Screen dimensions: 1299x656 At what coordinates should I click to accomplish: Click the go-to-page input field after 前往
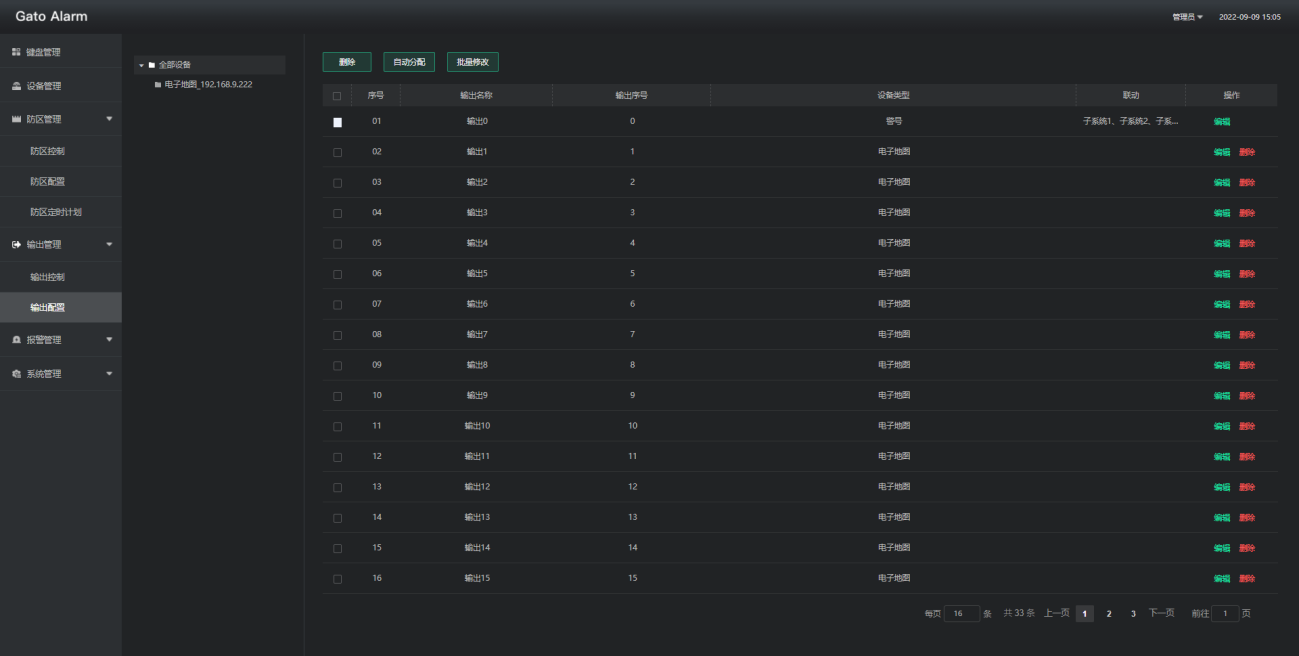[1225, 614]
